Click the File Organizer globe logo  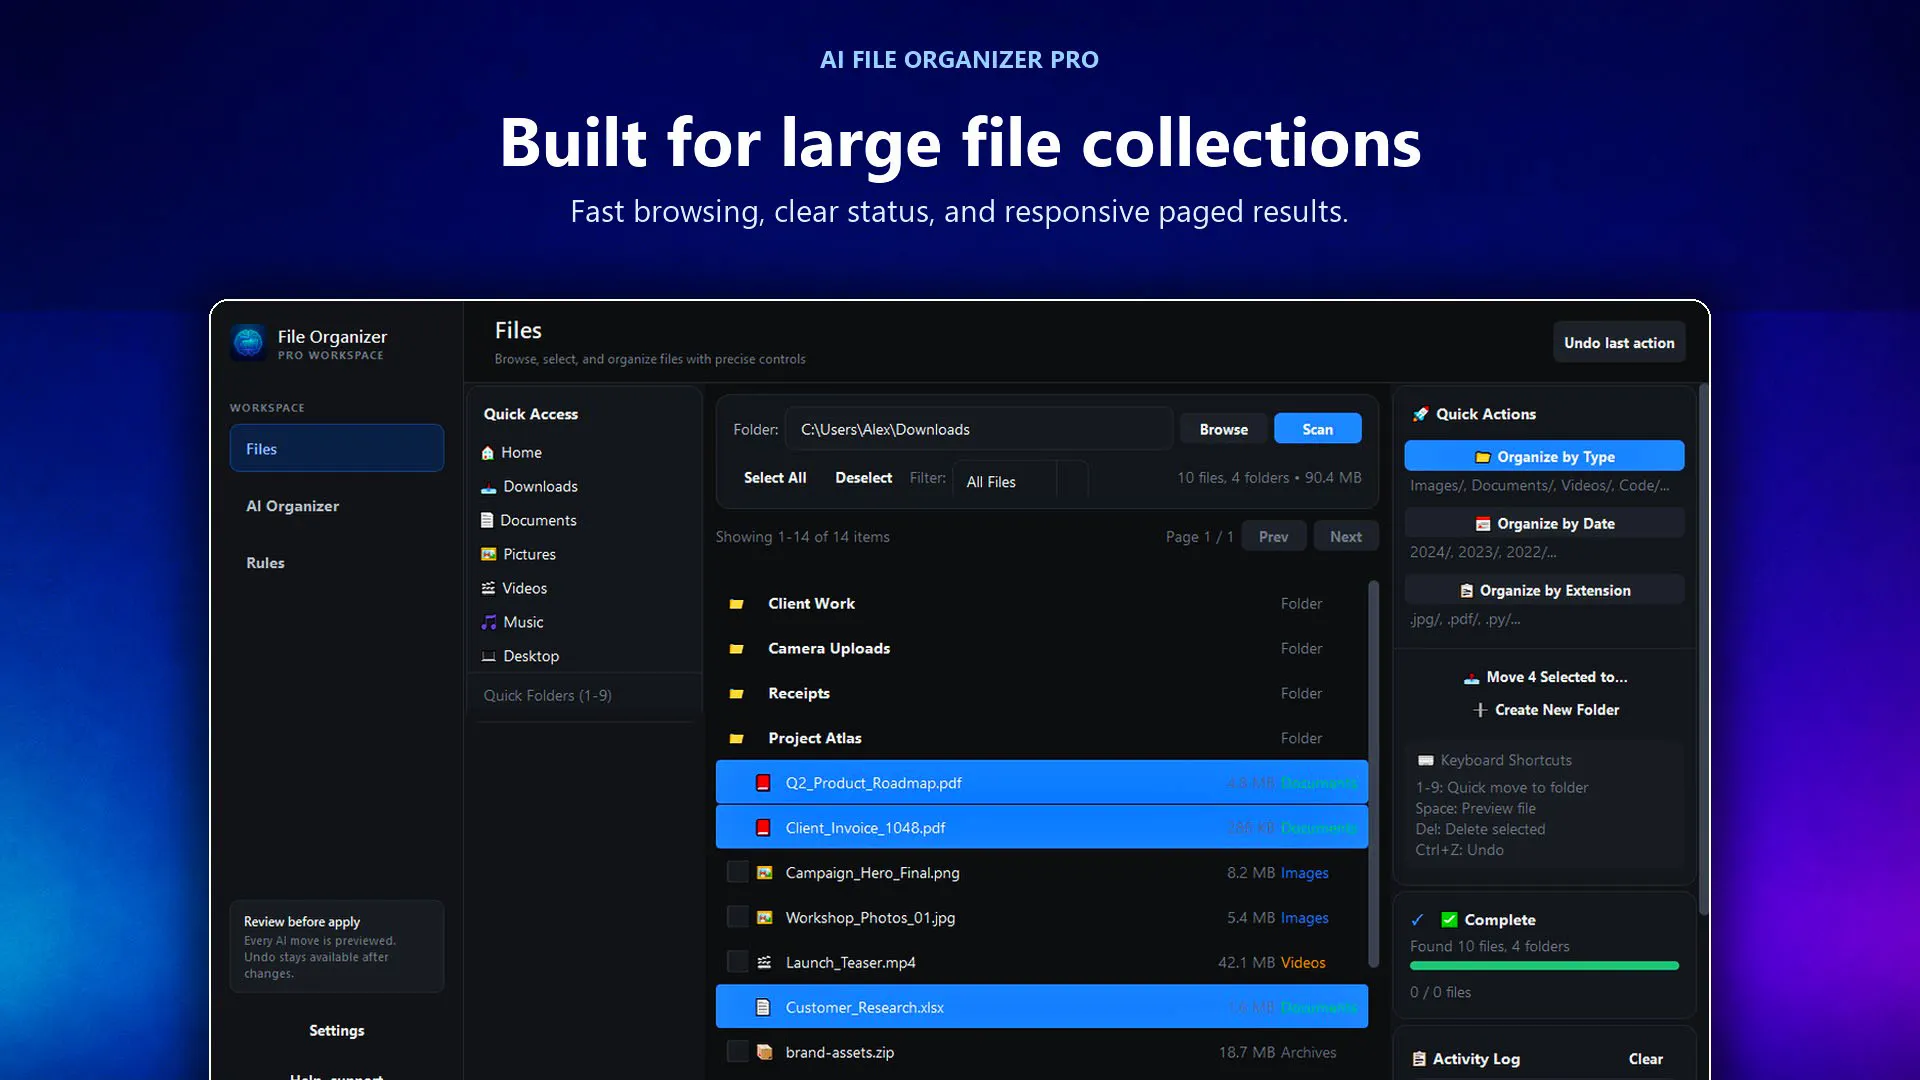[248, 343]
